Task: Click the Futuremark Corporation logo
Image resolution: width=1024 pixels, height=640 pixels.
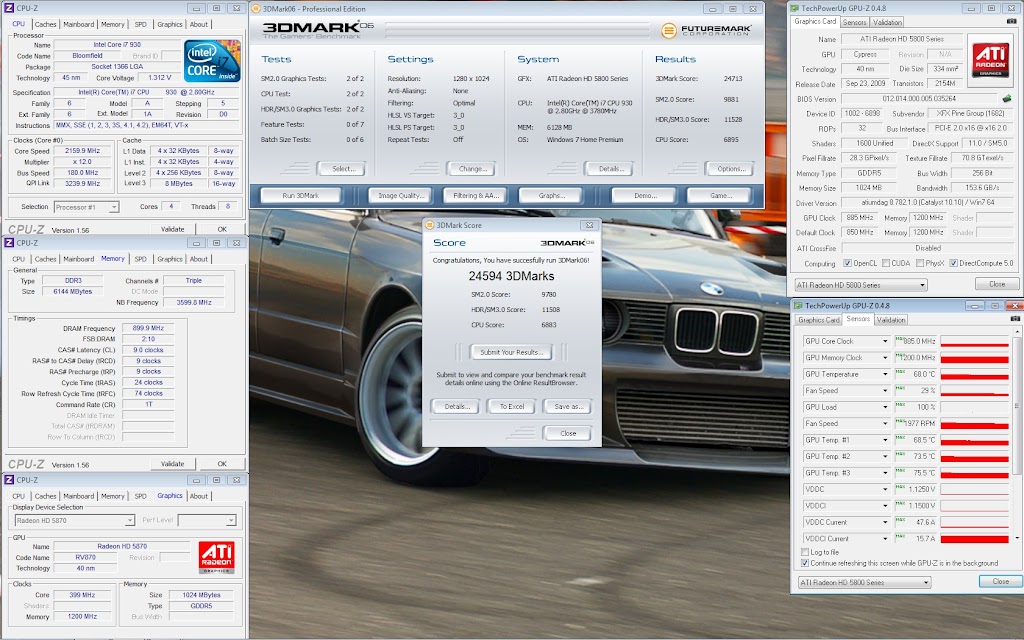Action: (705, 31)
